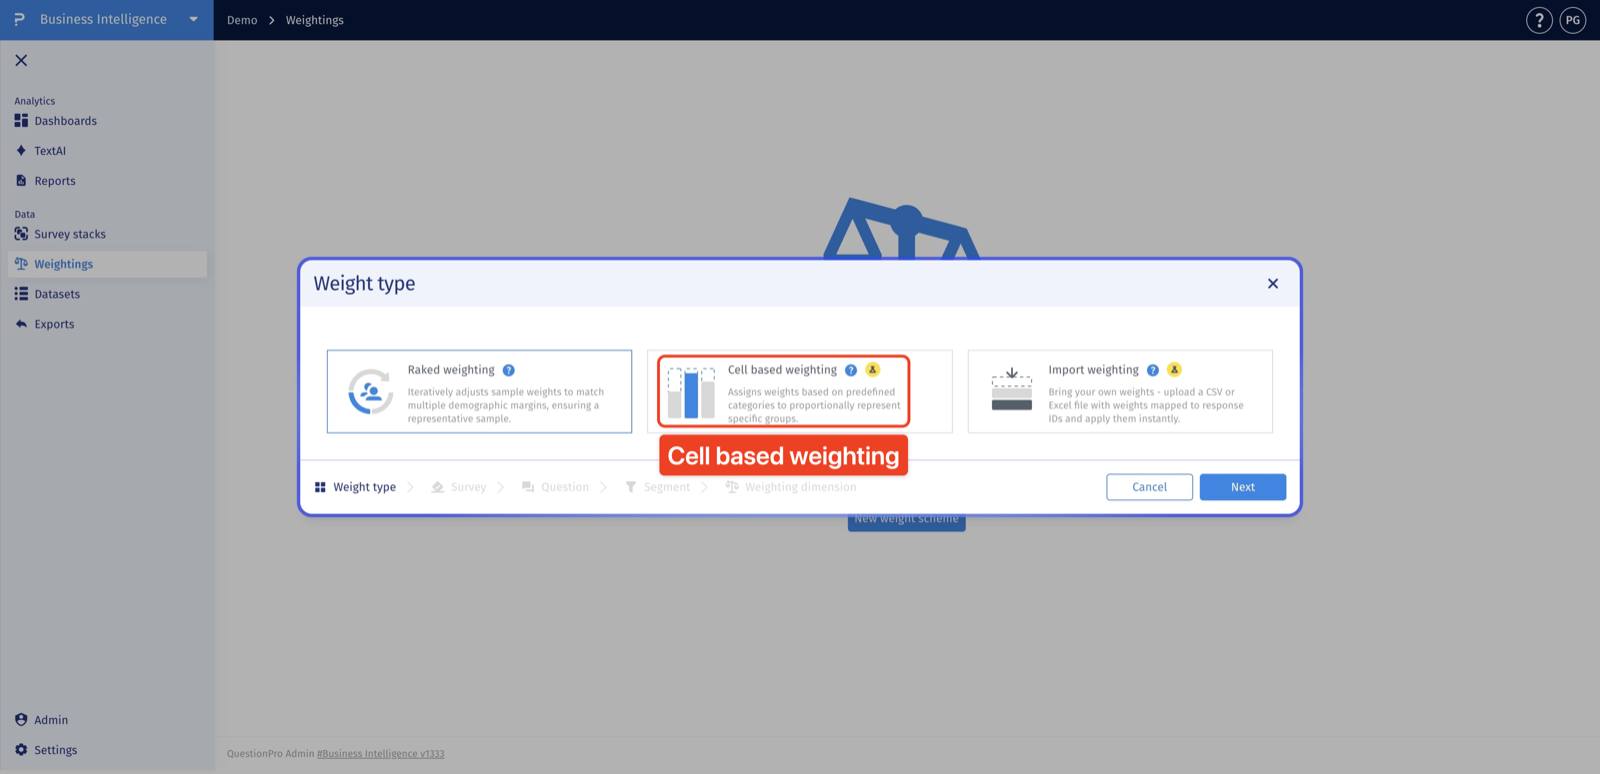Jump to the Segment step
Screen dimensions: 1600x774
(x=657, y=487)
